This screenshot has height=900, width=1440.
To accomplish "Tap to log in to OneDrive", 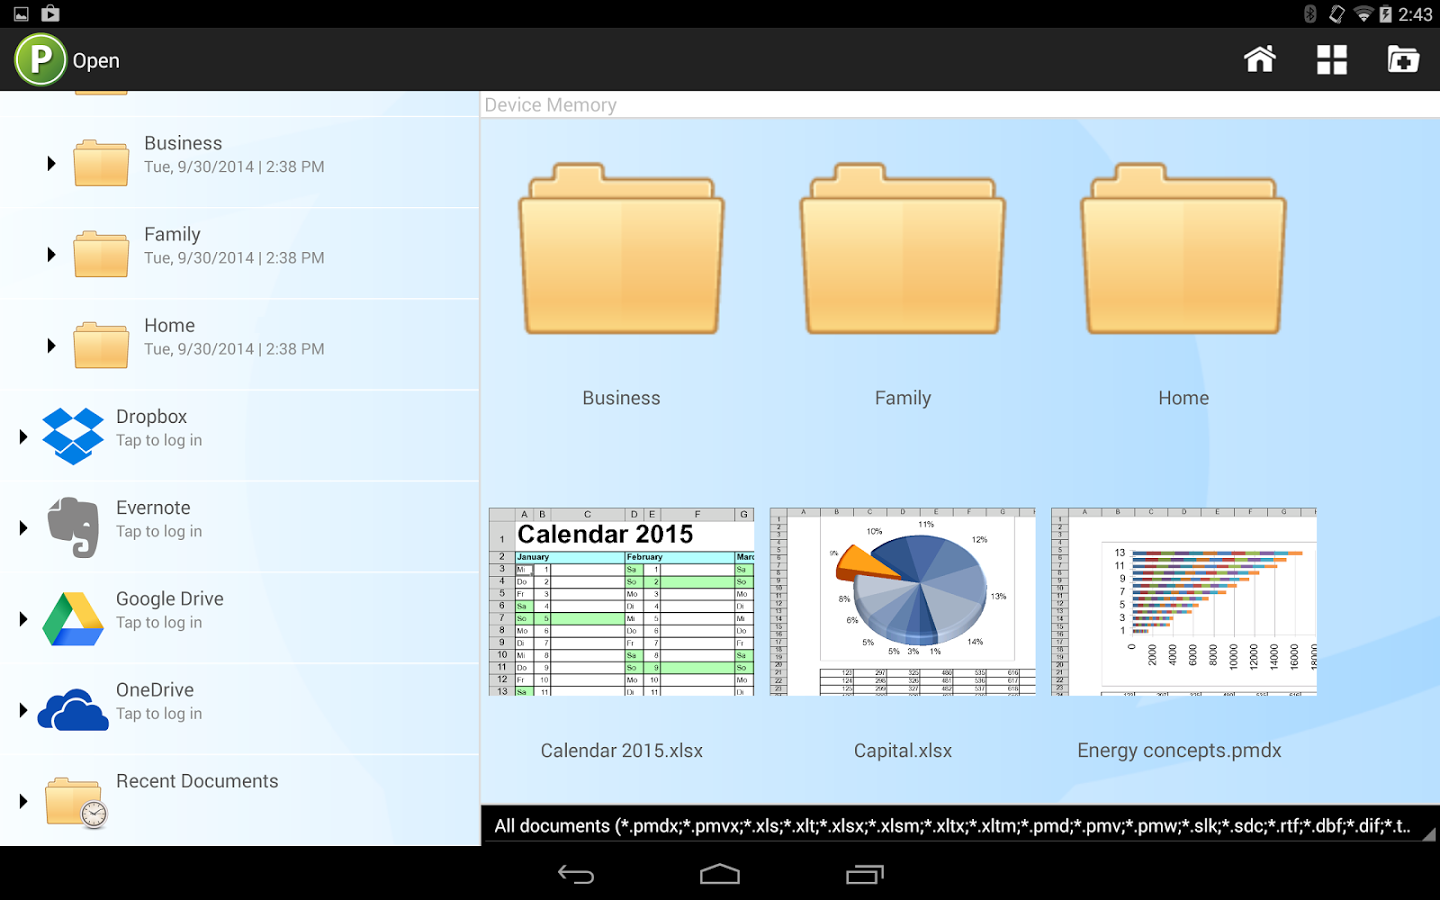I will tap(159, 713).
